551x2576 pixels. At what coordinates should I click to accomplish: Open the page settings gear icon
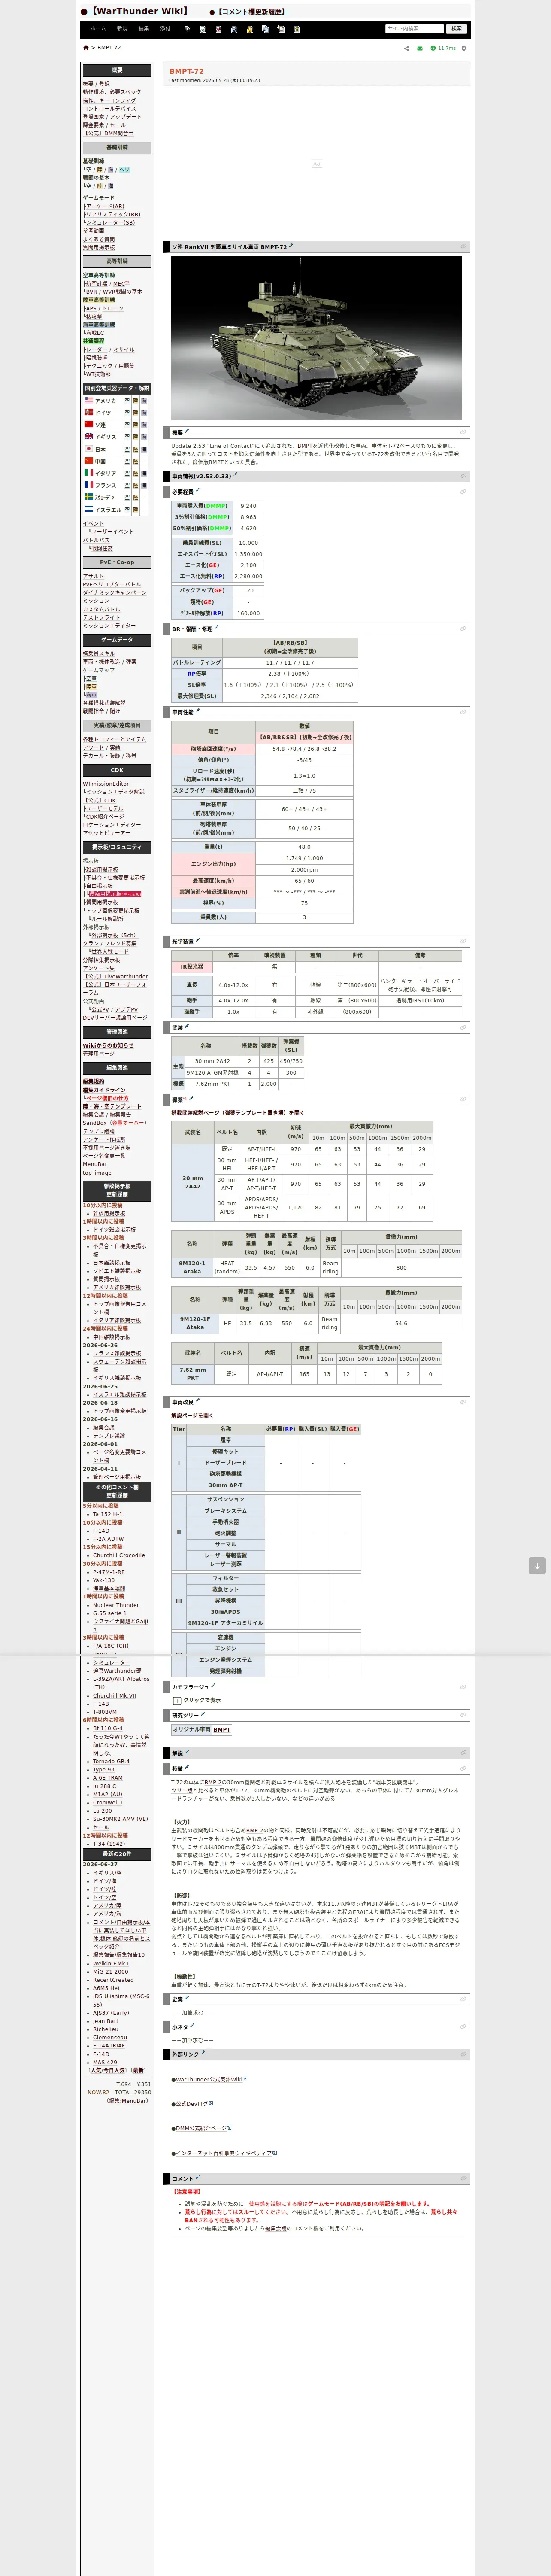[x=464, y=48]
